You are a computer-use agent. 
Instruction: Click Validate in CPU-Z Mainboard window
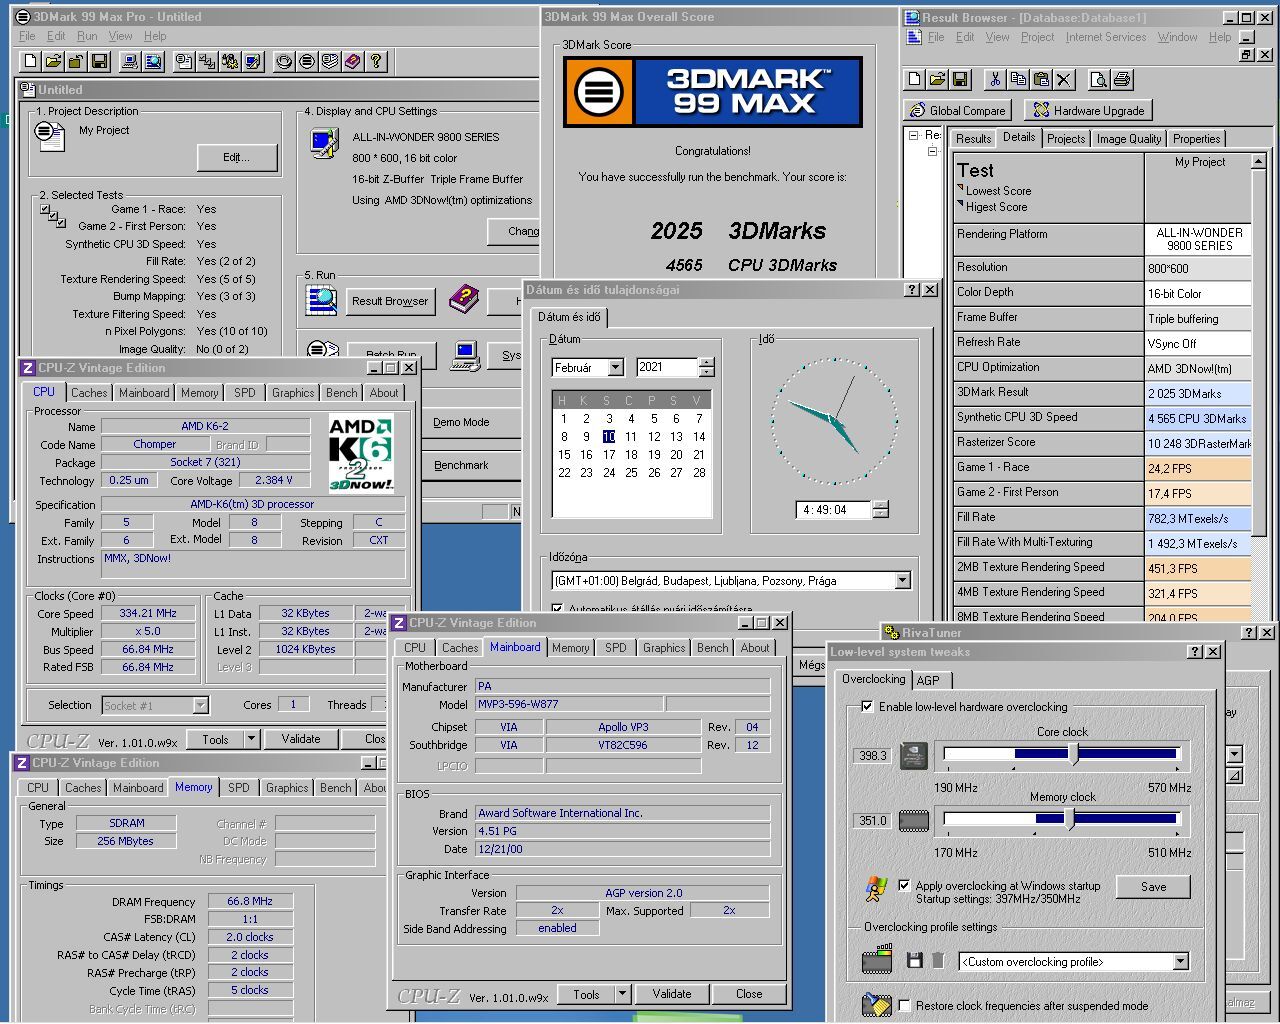click(x=672, y=994)
